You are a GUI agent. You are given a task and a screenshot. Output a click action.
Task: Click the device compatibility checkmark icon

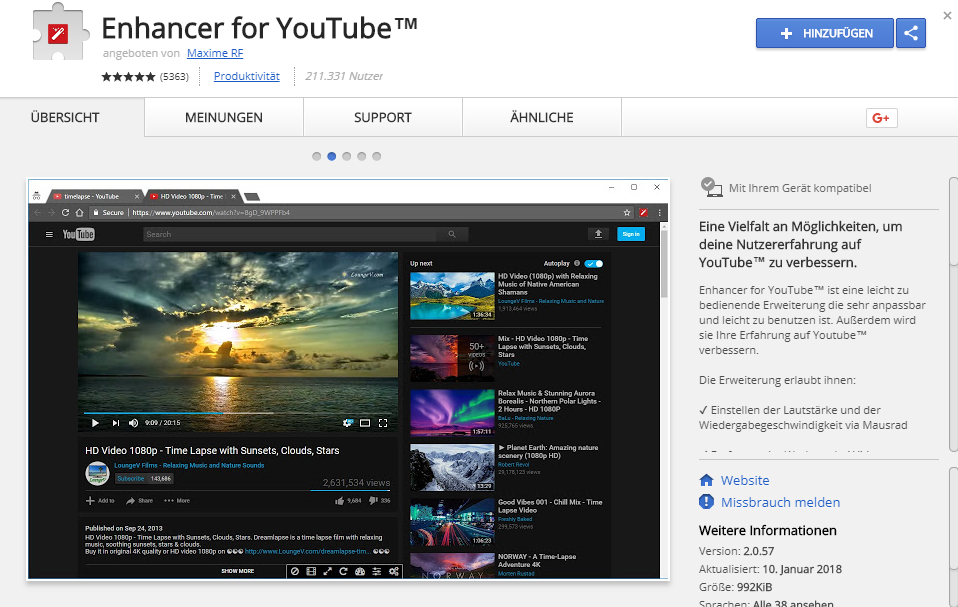[711, 187]
